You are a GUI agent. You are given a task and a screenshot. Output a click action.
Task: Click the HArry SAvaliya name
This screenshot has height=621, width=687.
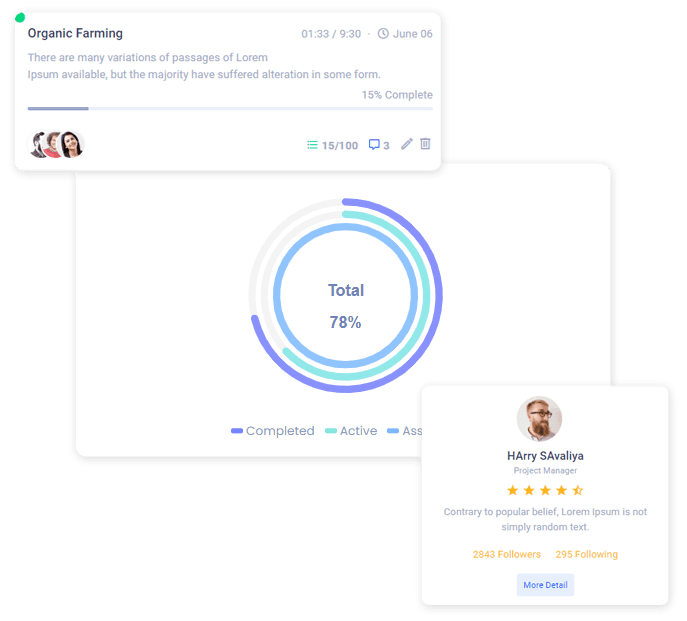coord(545,456)
